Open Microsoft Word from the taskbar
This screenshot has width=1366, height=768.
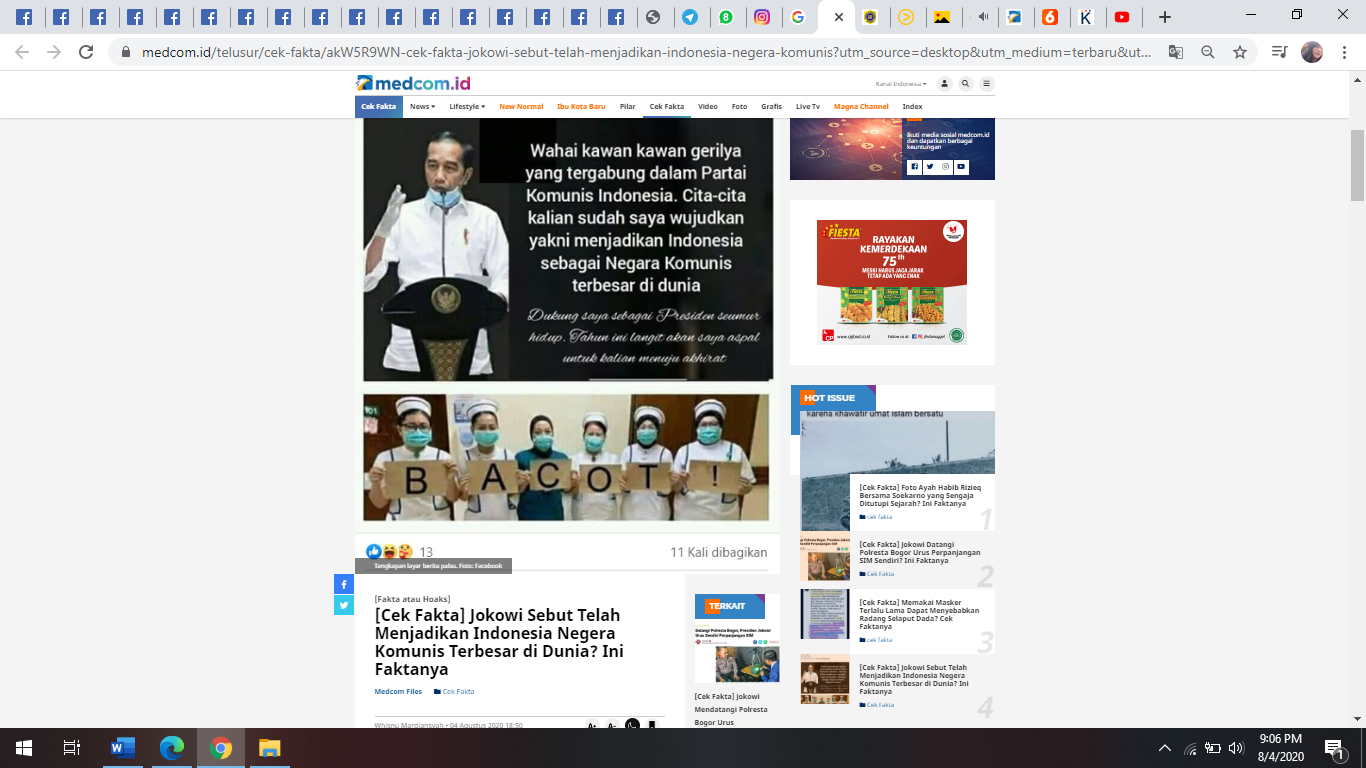(123, 747)
